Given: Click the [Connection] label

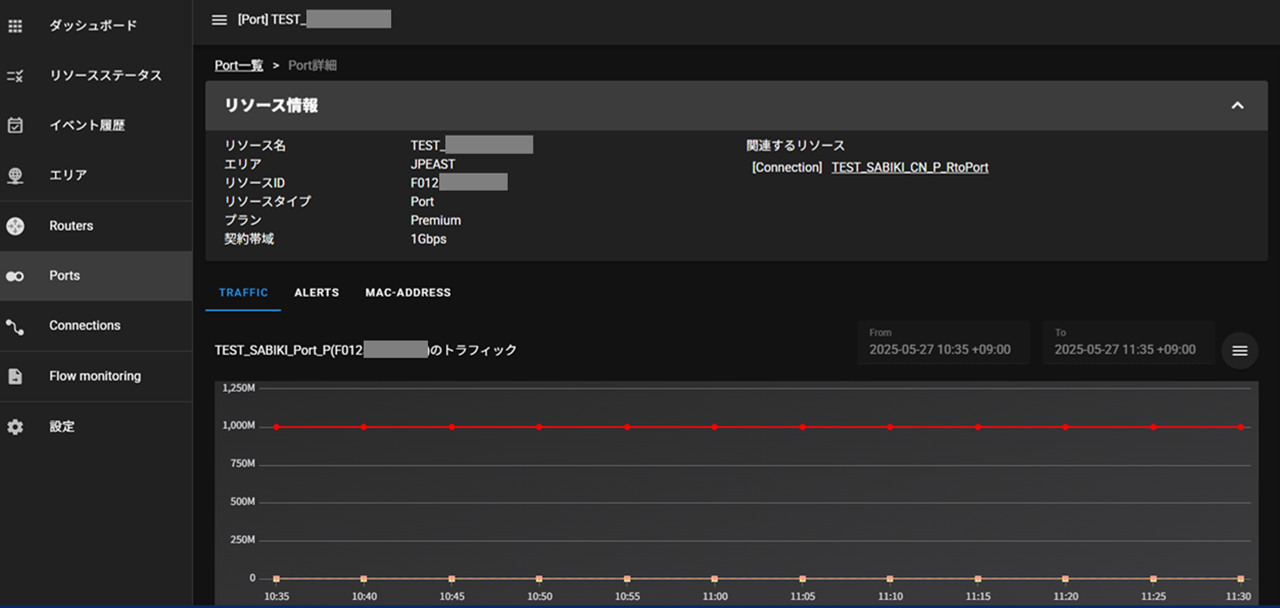Looking at the screenshot, I should coord(787,168).
